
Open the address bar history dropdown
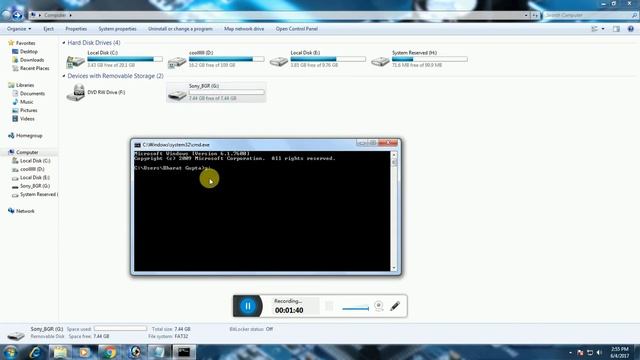pyautogui.click(x=526, y=15)
